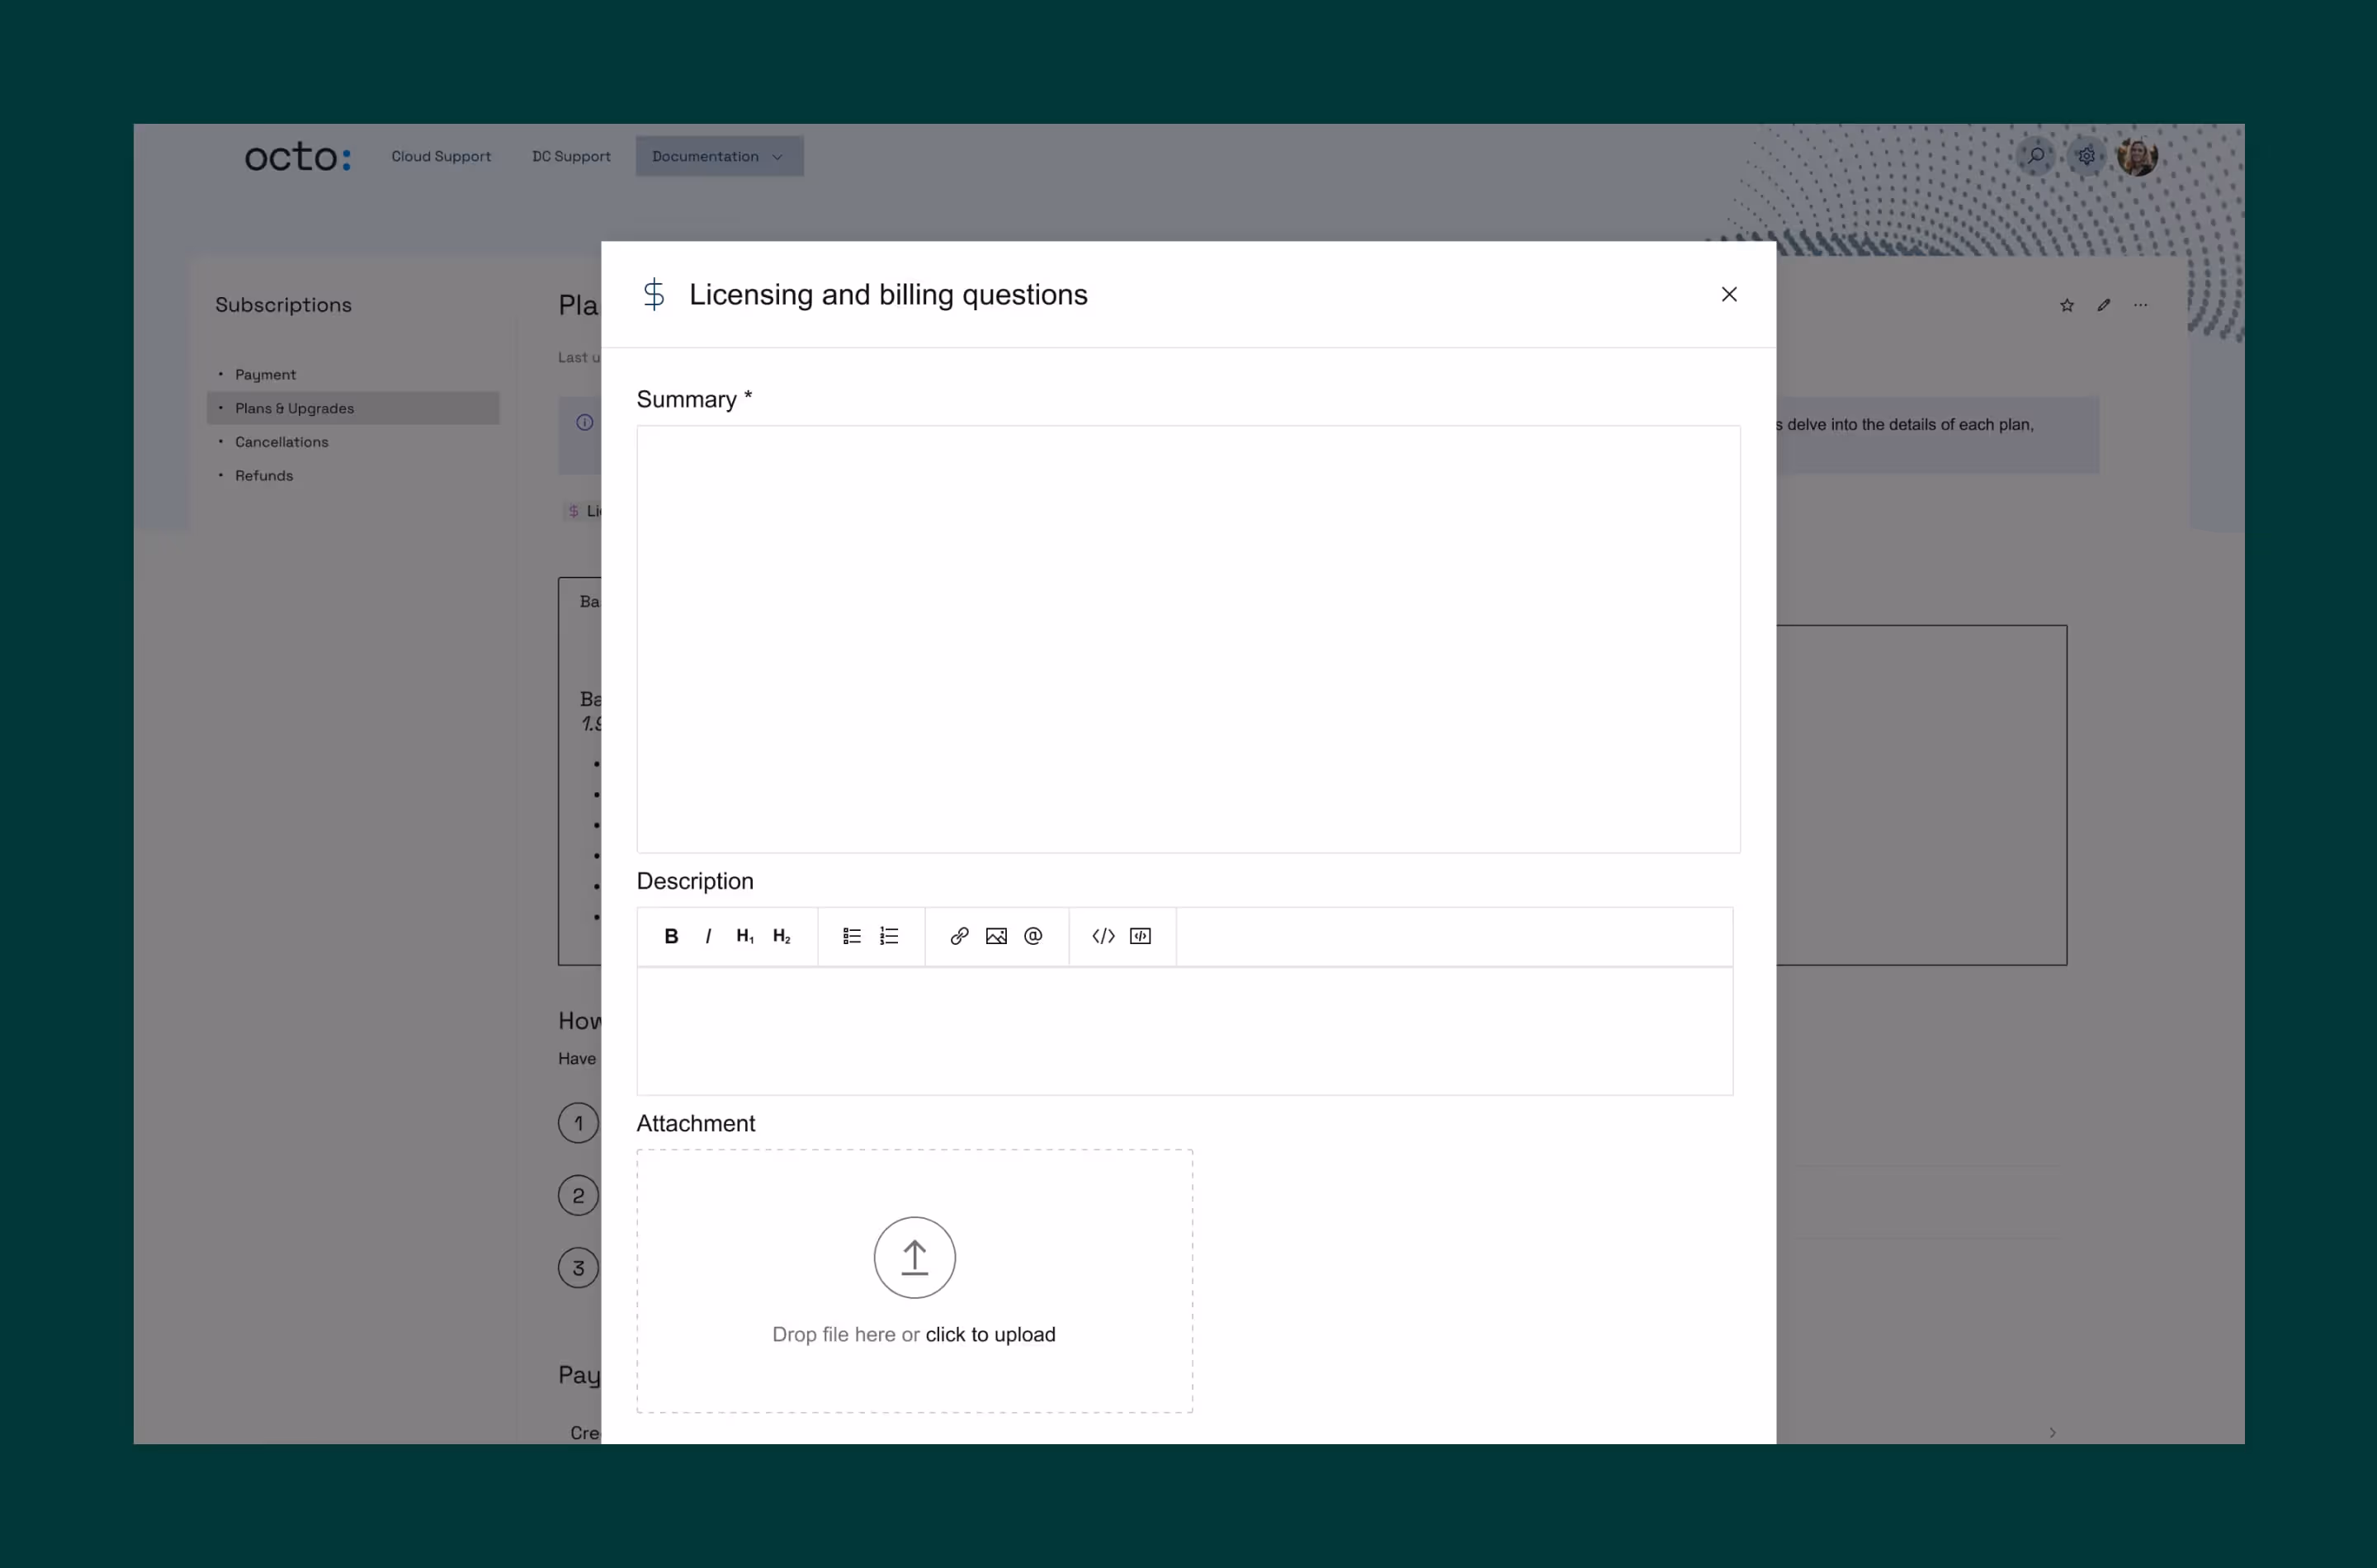Screen dimensions: 2377x1568
Task: Insert a numbered list
Action: [x=889, y=936]
